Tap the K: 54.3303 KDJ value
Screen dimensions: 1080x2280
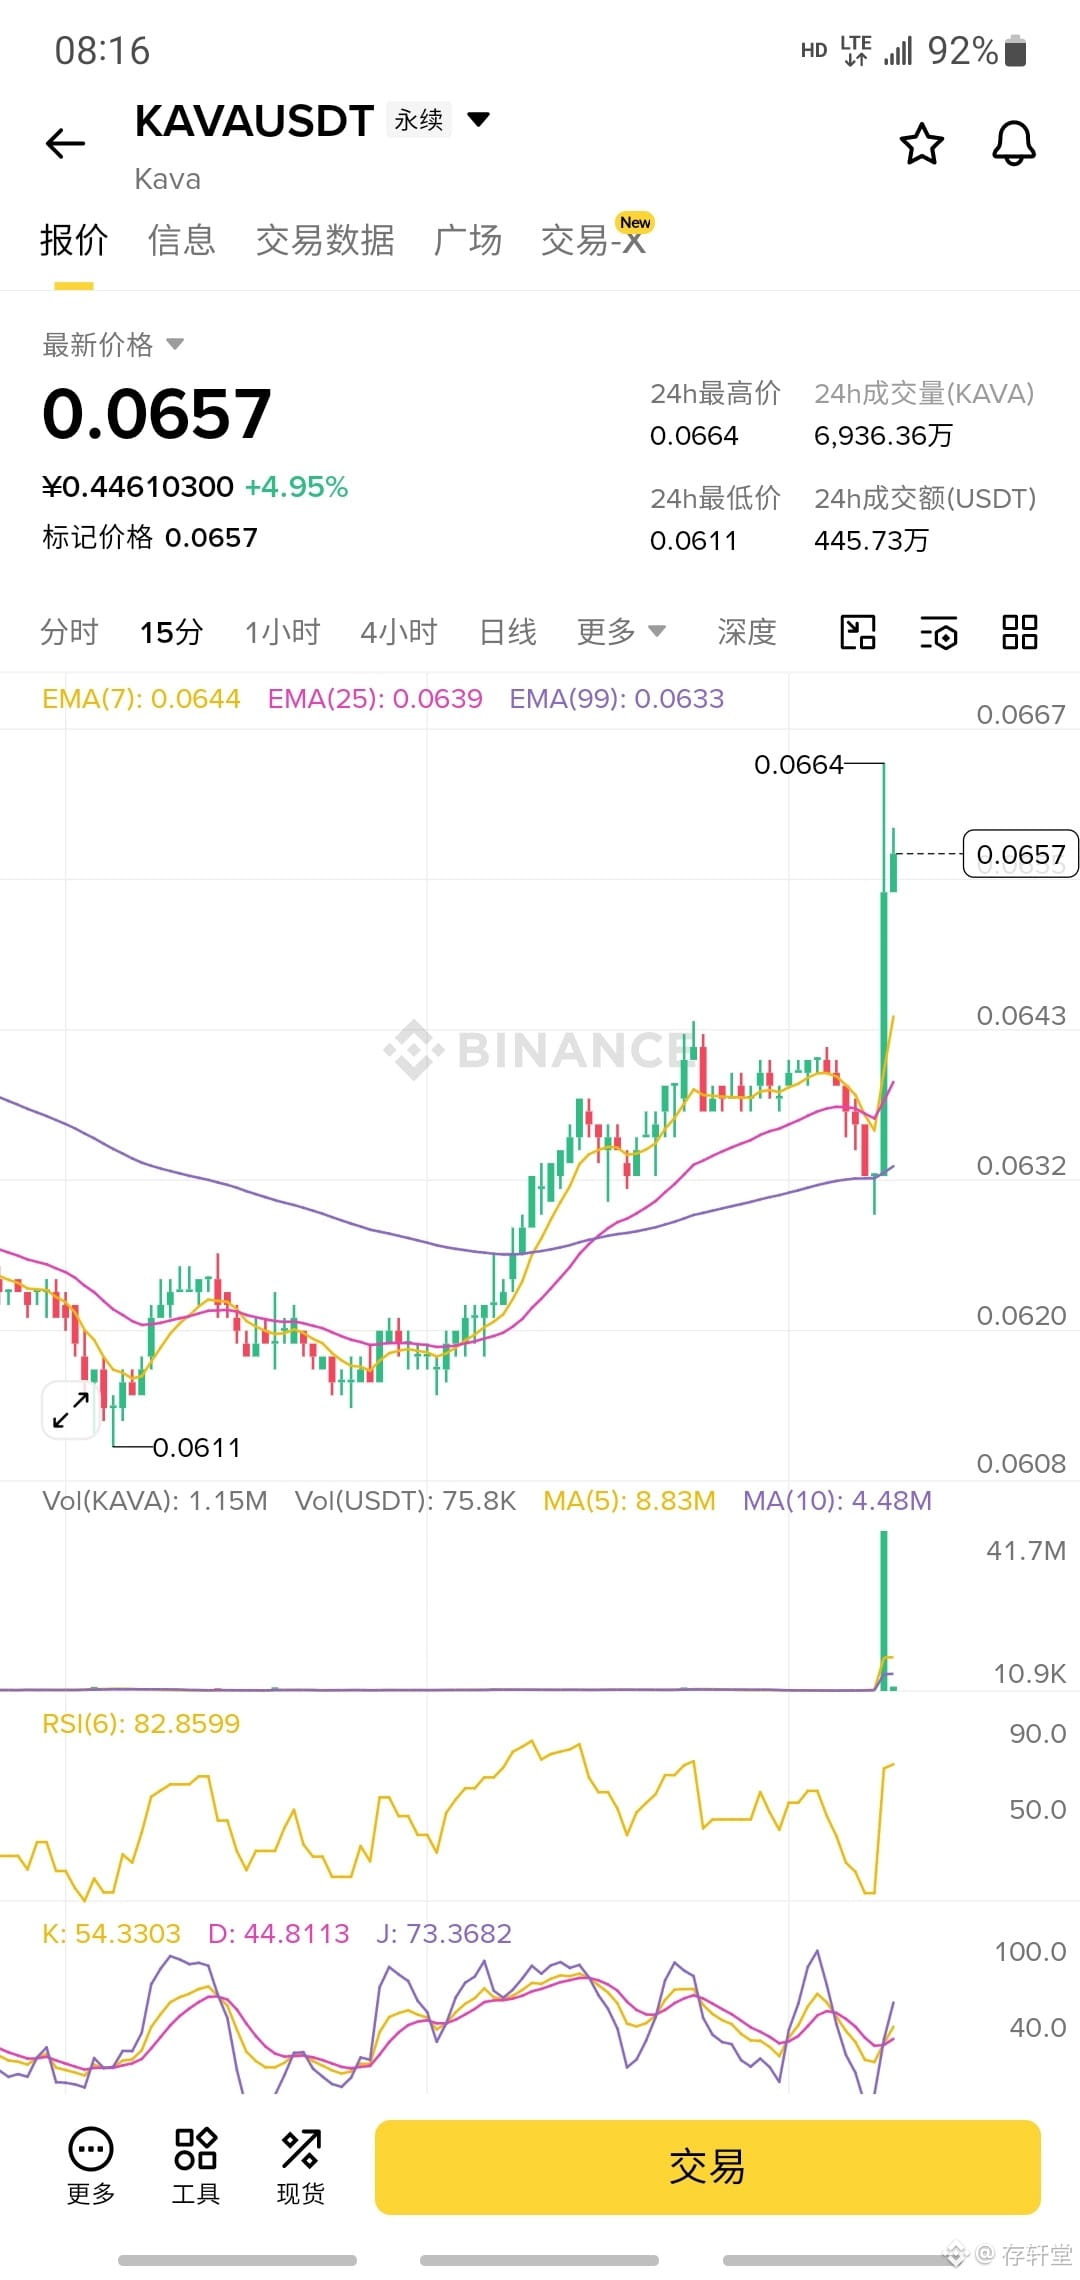[x=111, y=1934]
